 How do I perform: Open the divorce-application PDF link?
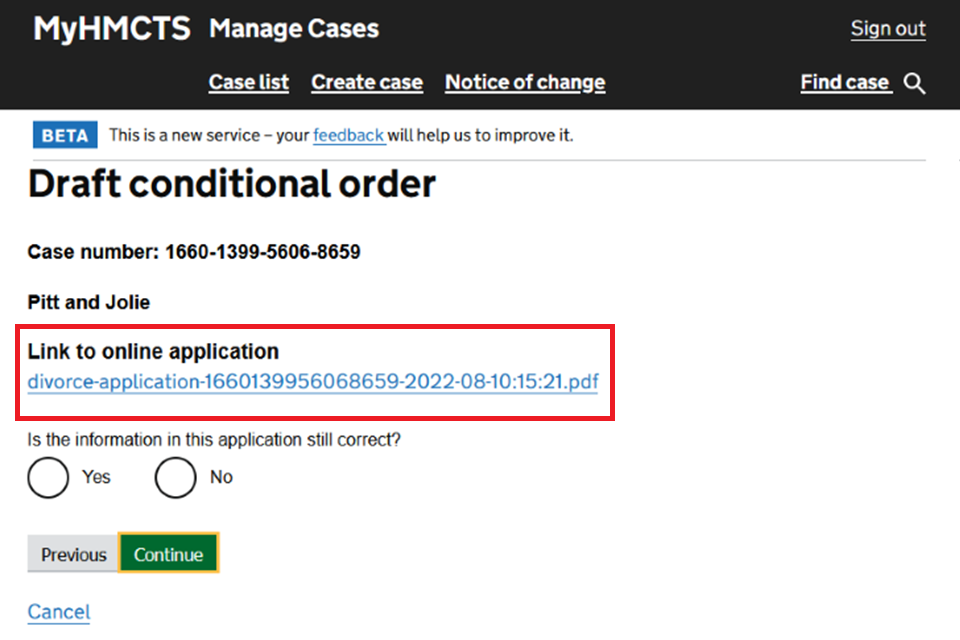coord(313,381)
